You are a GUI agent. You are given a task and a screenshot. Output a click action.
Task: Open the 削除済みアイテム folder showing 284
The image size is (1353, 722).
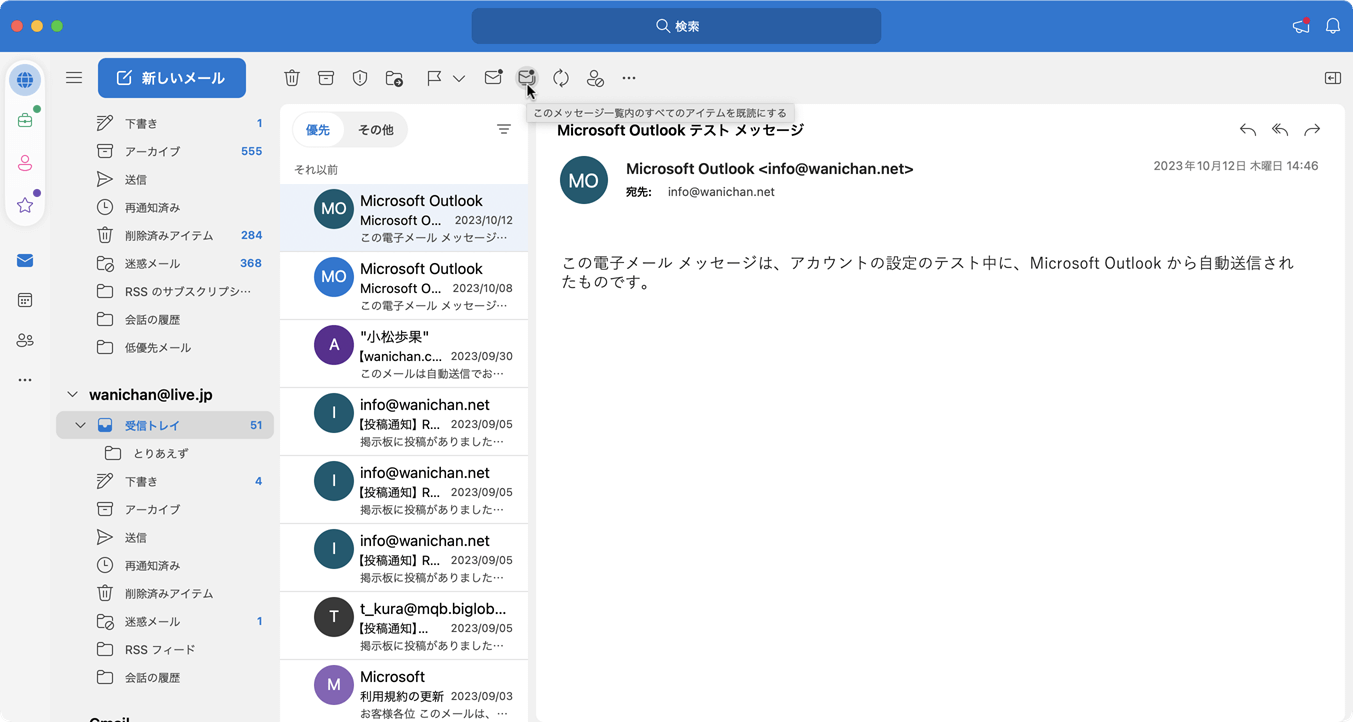point(165,235)
